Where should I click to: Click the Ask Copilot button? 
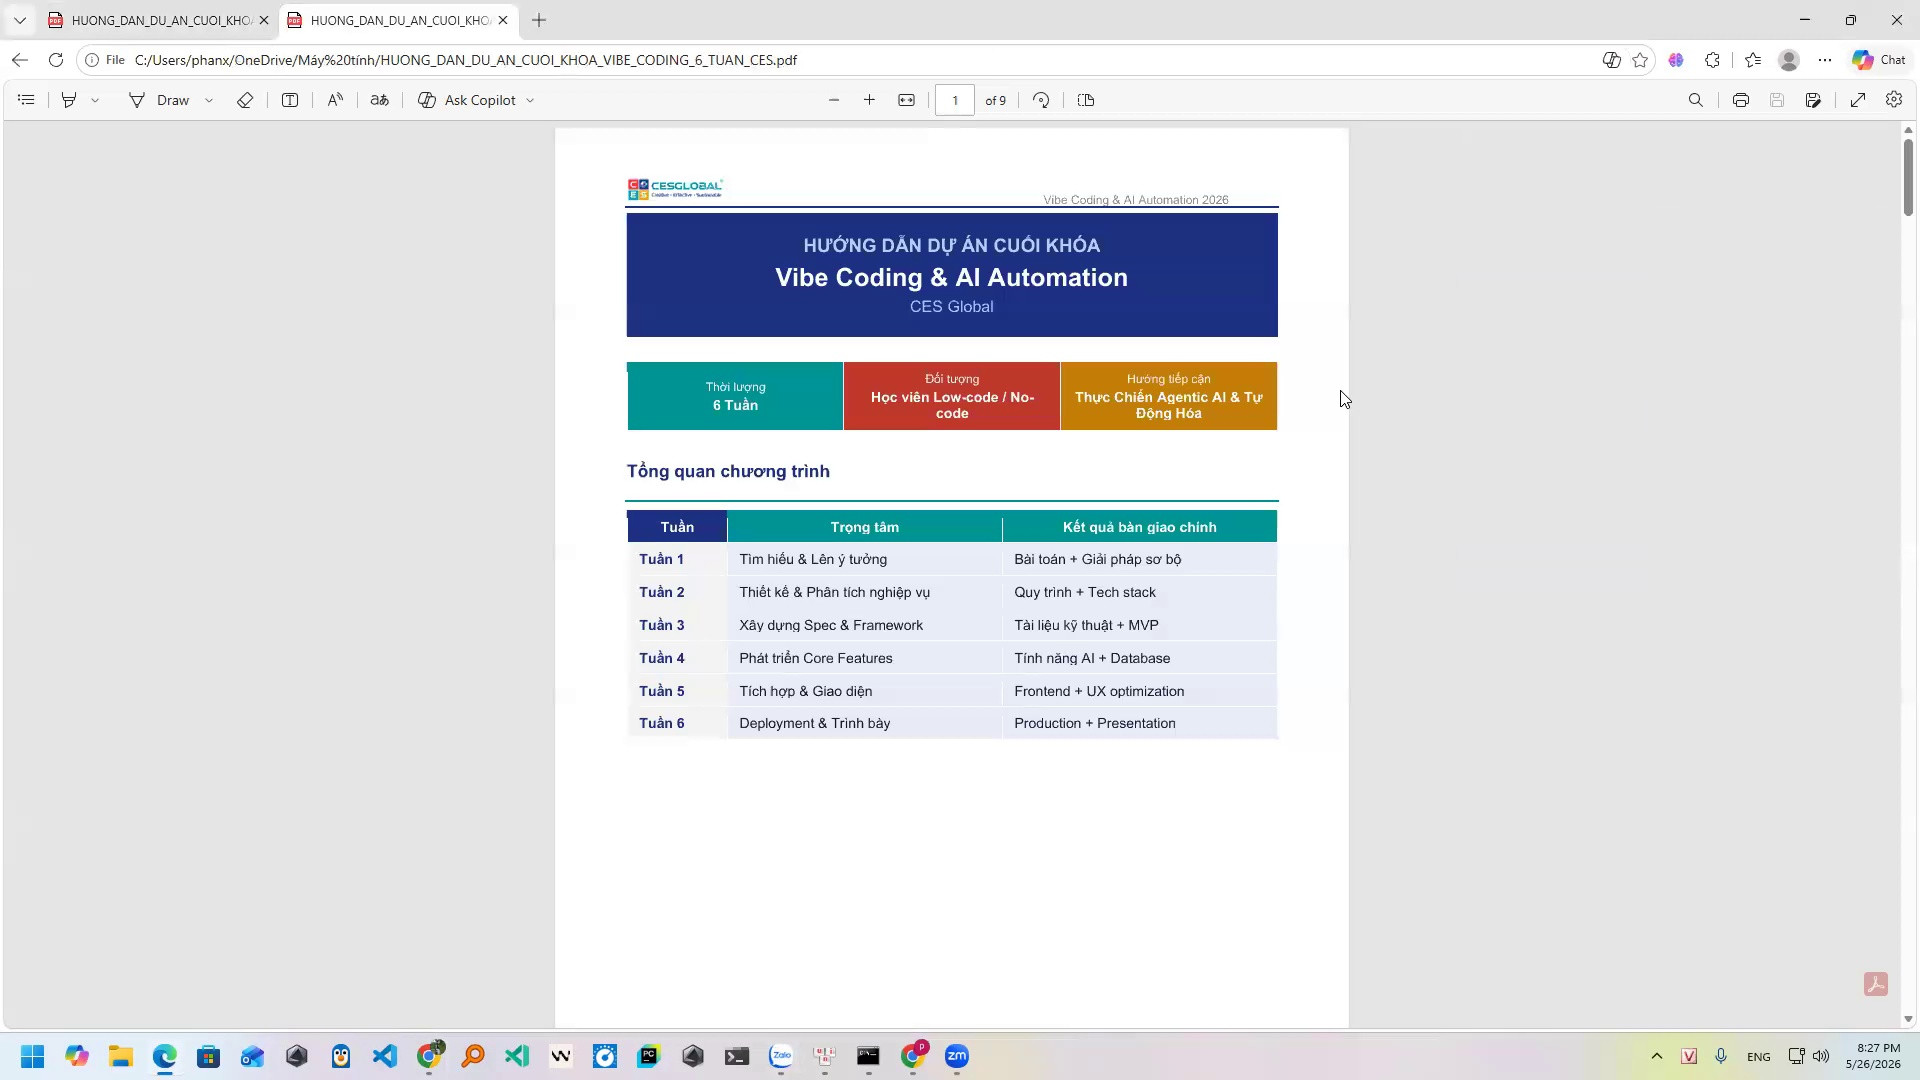[x=467, y=100]
